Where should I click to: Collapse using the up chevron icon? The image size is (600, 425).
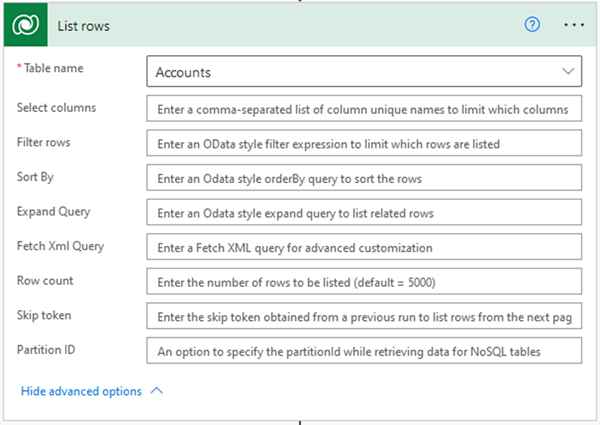[x=156, y=391]
